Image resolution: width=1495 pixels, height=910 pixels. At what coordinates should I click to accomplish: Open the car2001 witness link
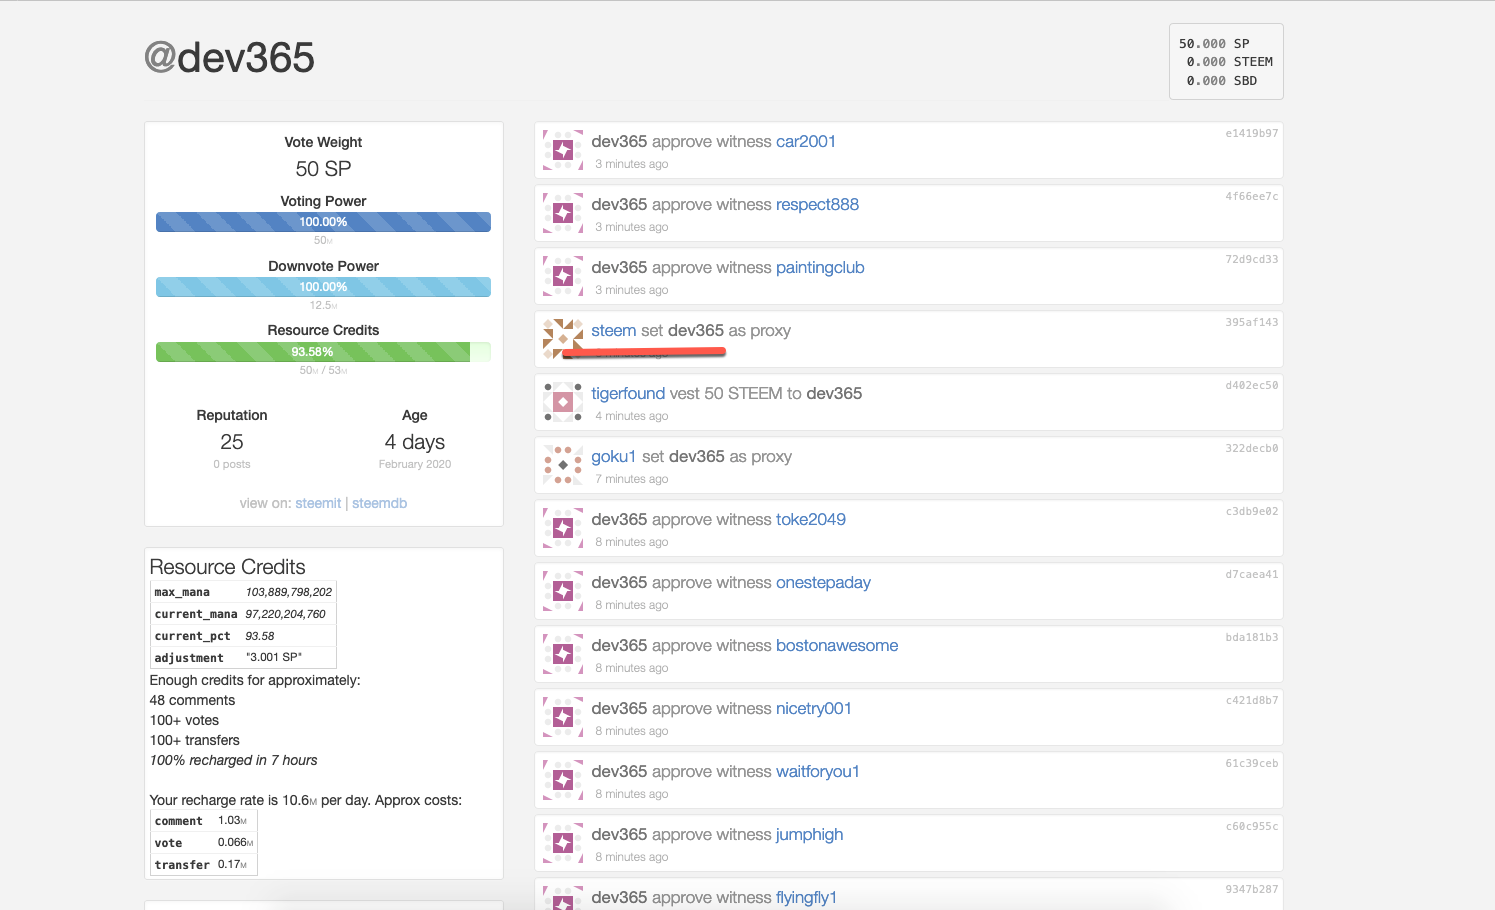[805, 142]
